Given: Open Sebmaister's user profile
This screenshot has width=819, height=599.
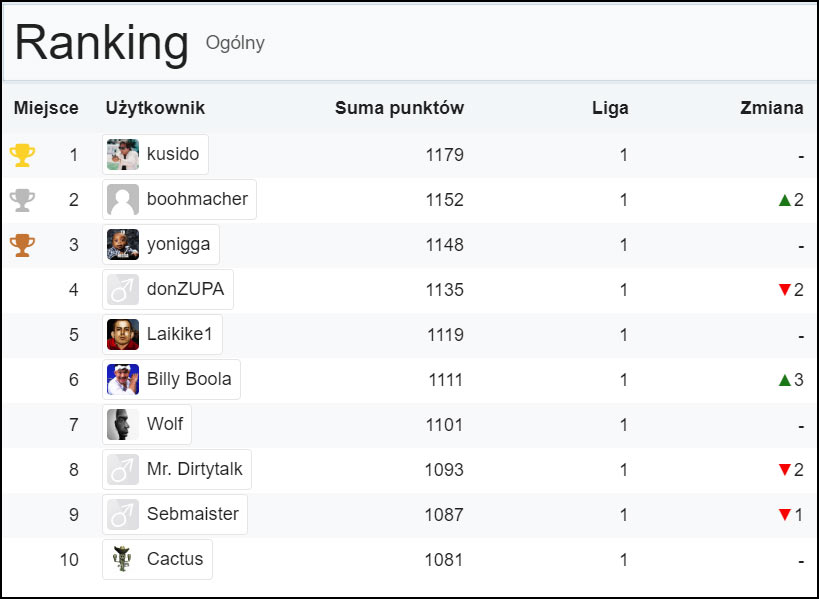Looking at the screenshot, I should tap(175, 514).
